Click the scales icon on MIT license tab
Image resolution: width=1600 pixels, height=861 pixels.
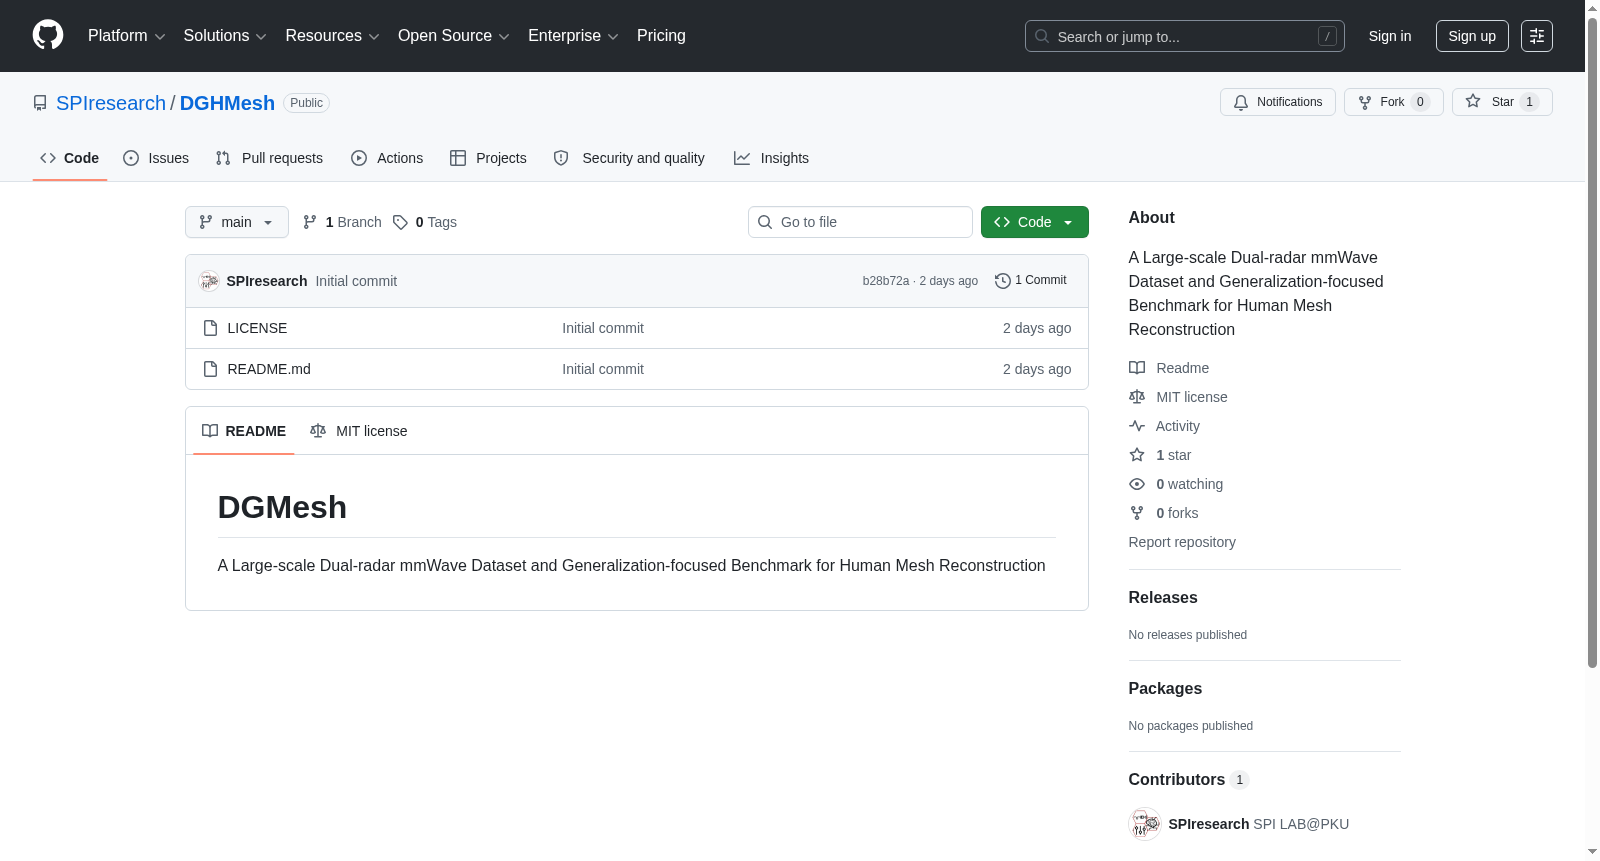point(318,431)
